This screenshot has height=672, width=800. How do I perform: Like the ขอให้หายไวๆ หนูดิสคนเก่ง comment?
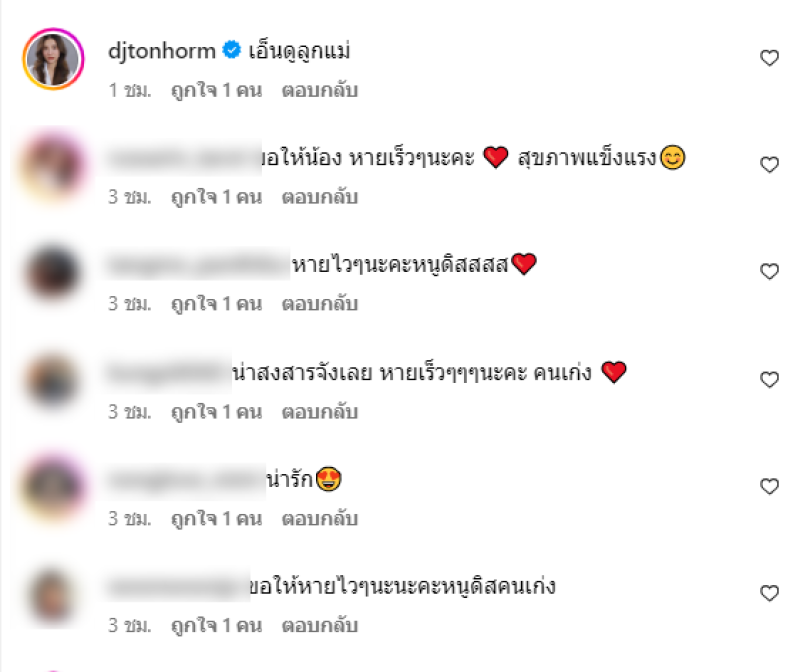click(x=769, y=593)
